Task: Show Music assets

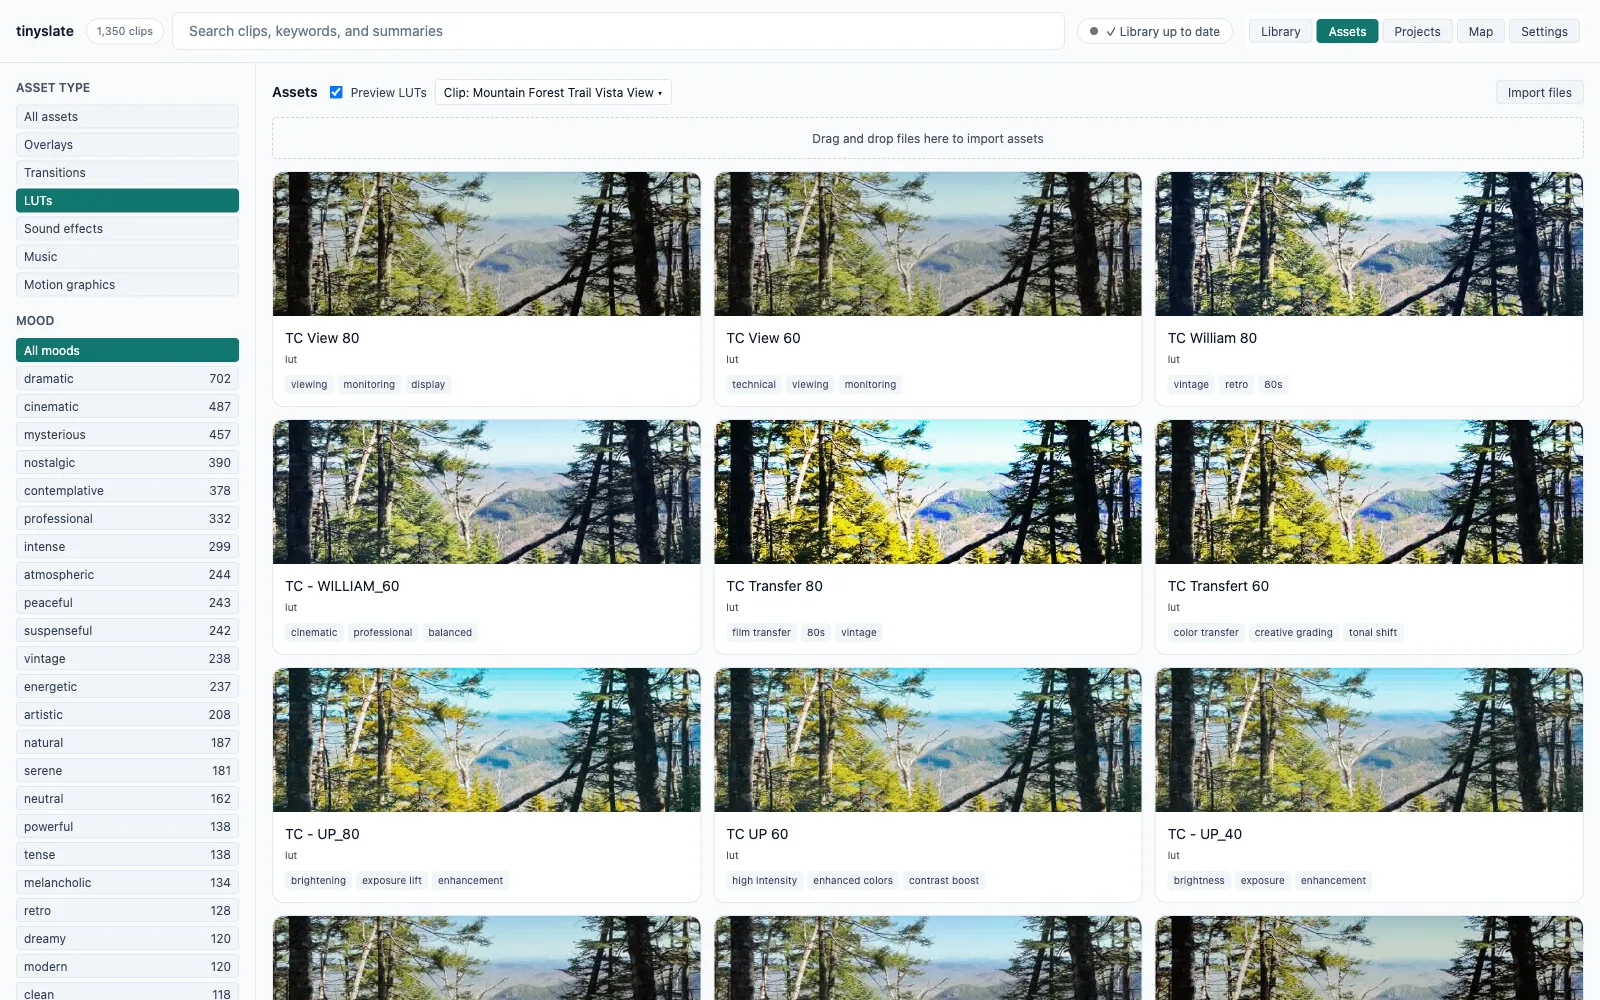Action: (x=127, y=257)
